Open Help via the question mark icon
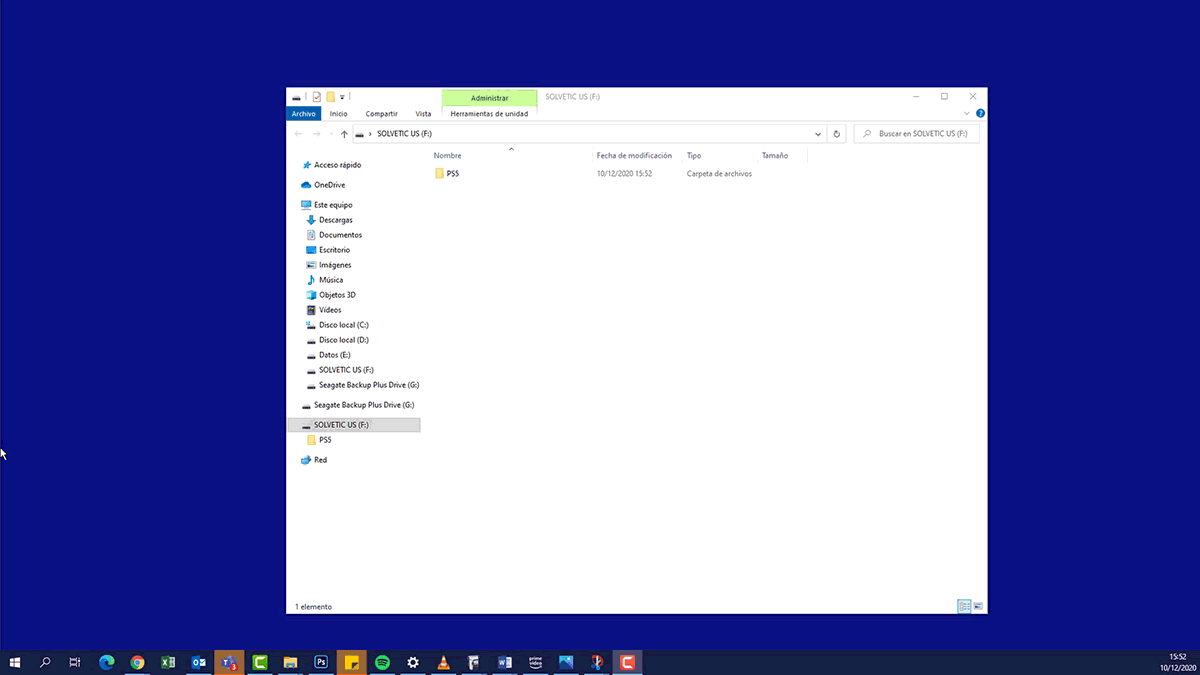 click(x=980, y=112)
